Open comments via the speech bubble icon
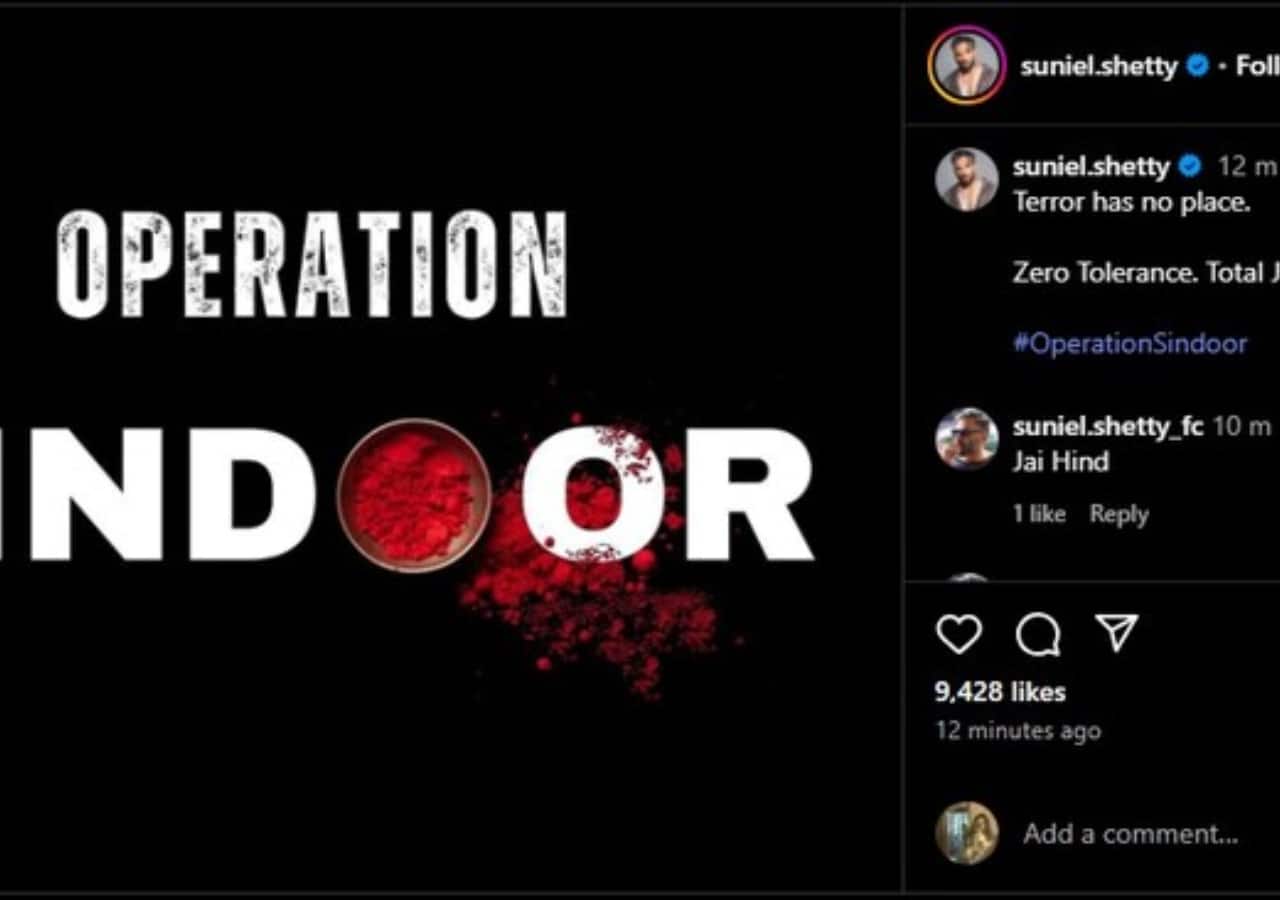The width and height of the screenshot is (1280, 900). tap(1038, 634)
